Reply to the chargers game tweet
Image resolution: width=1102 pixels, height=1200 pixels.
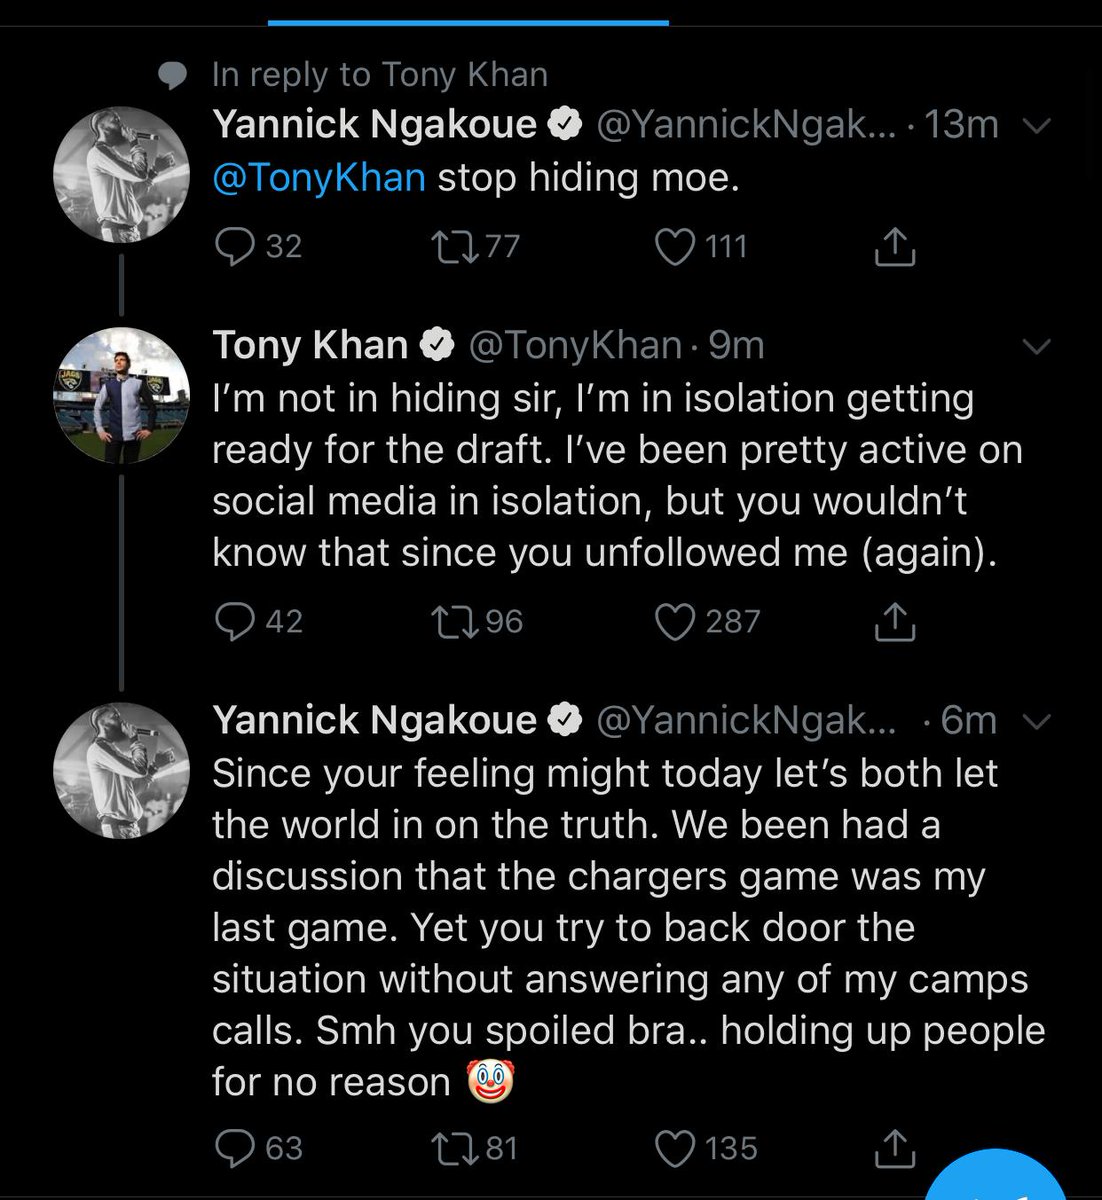point(236,1148)
